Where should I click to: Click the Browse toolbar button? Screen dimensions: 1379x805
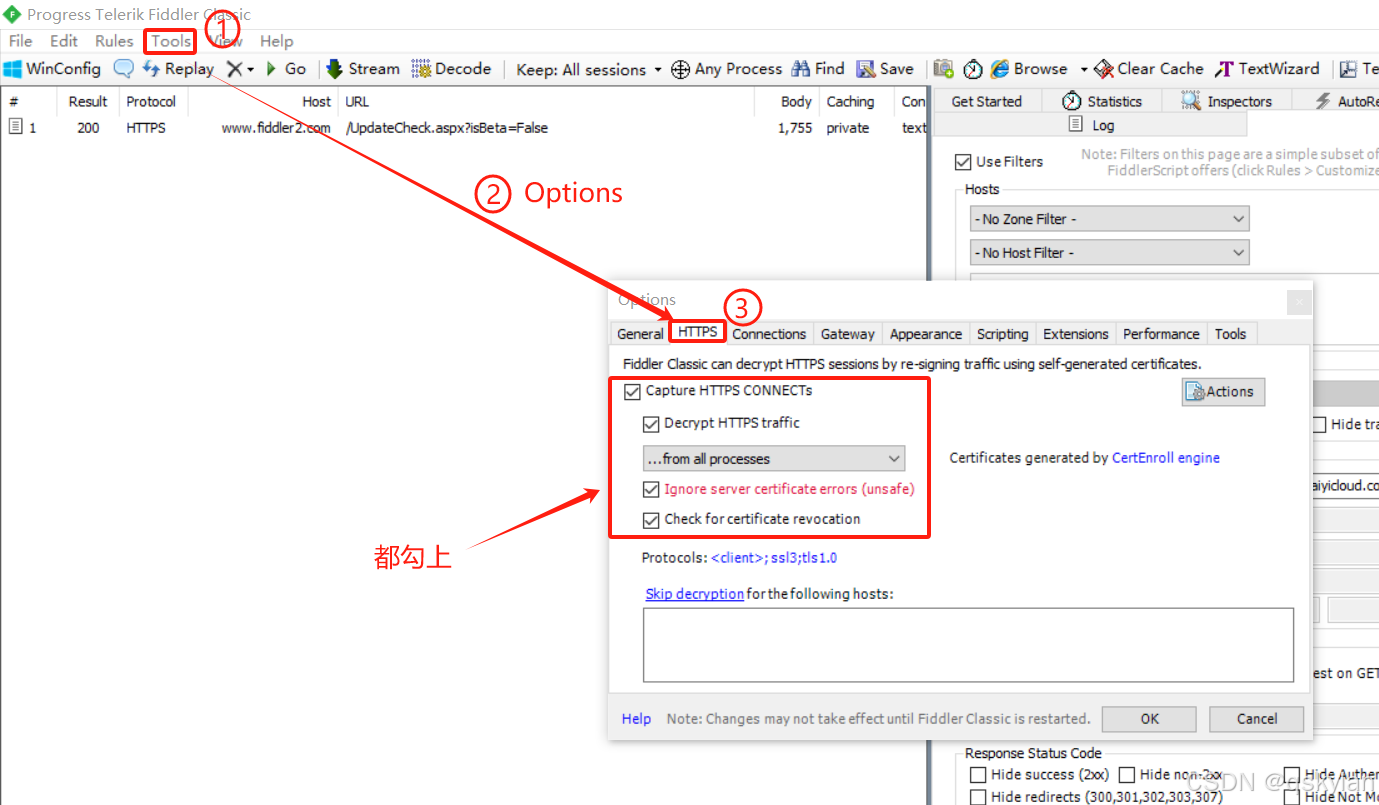coord(1029,69)
